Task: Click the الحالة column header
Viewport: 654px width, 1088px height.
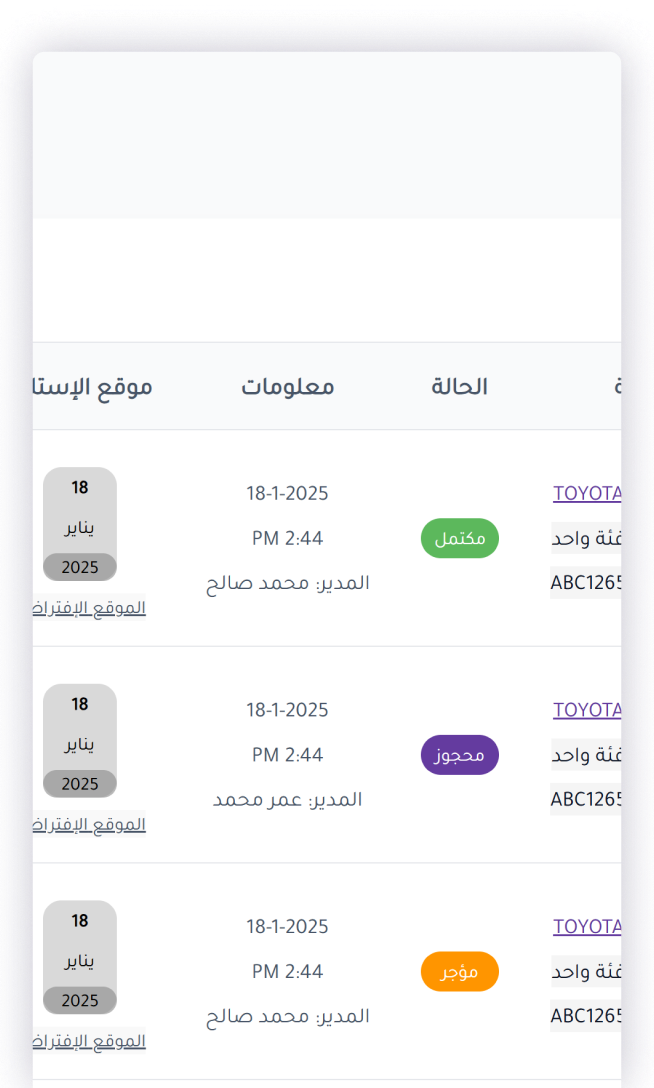Action: [459, 387]
